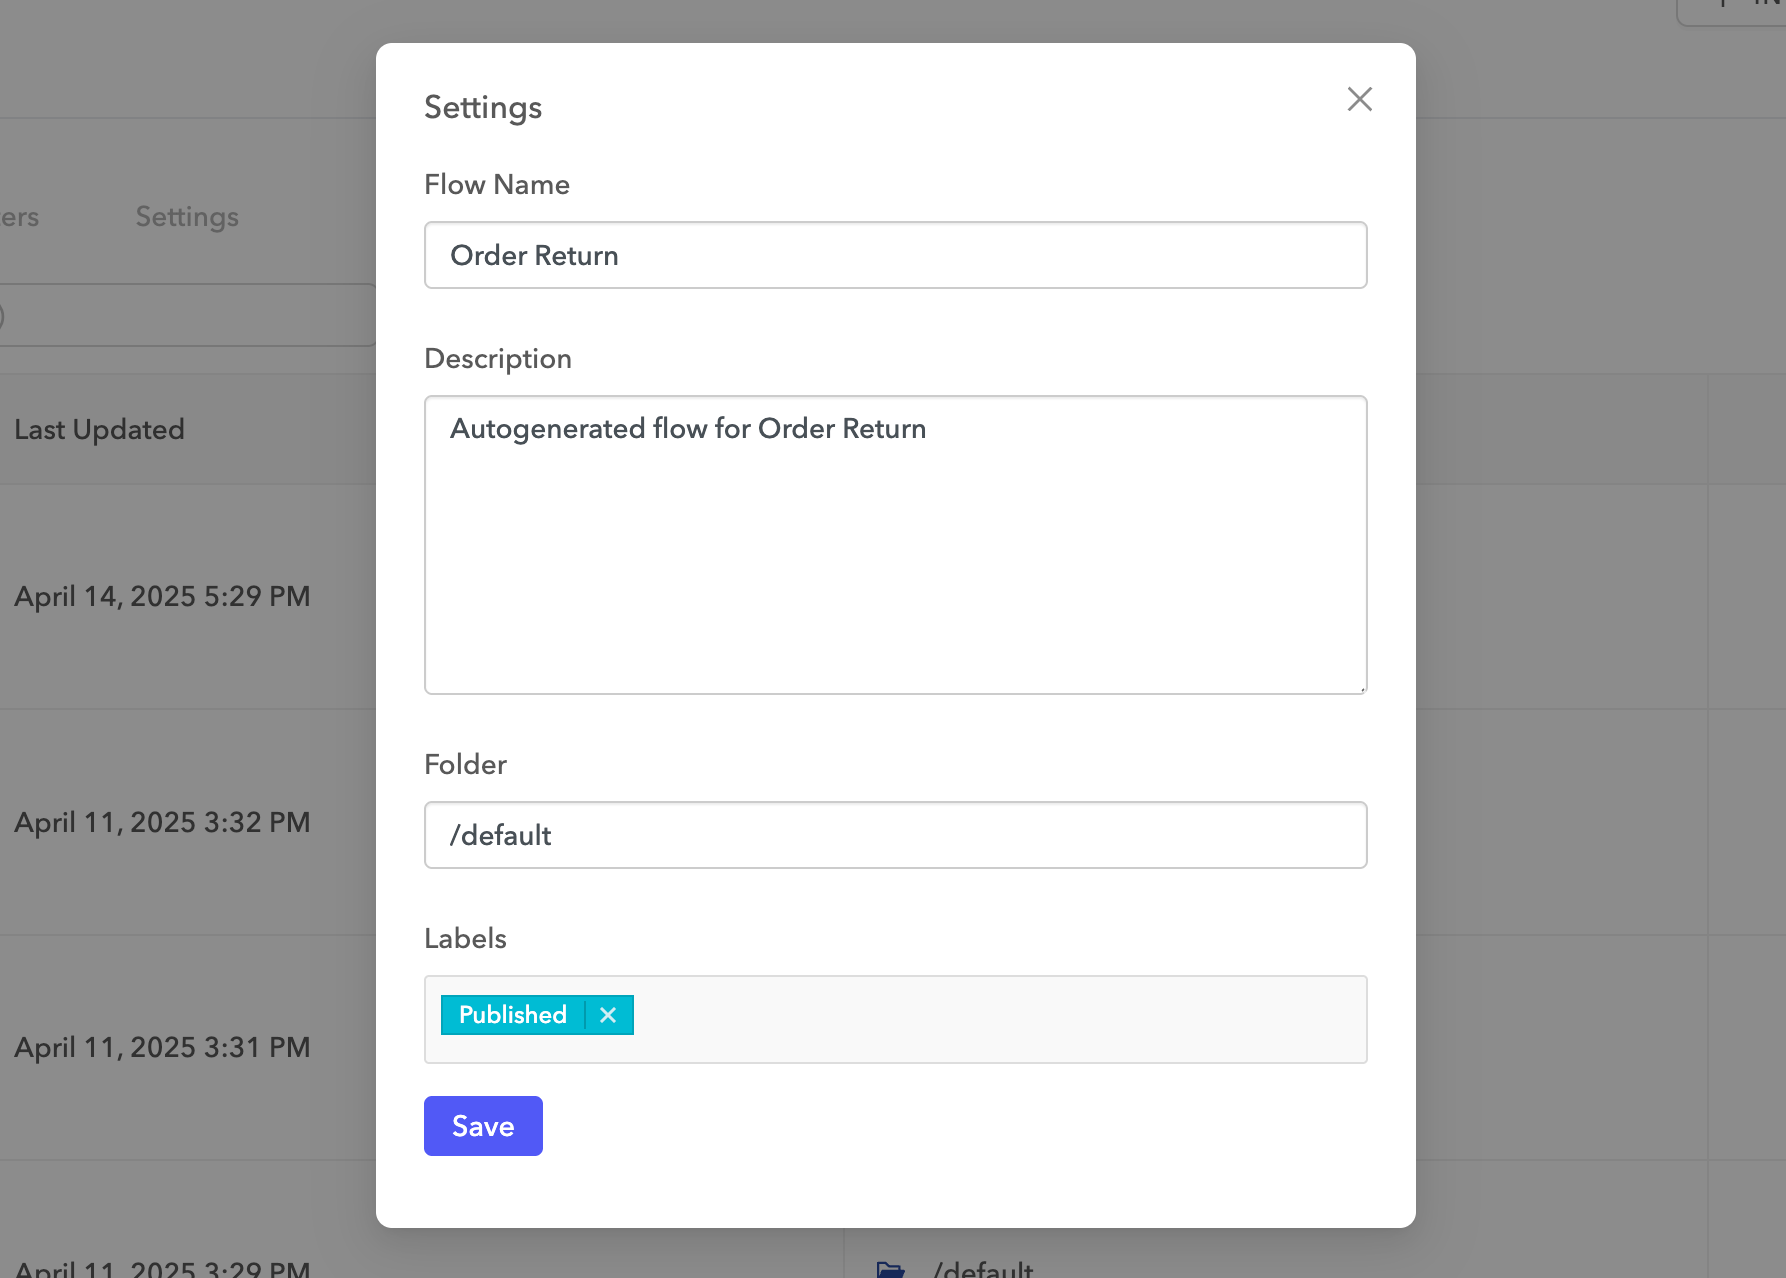The width and height of the screenshot is (1786, 1278).
Task: Click the Autogenerated flow description text
Action: click(x=688, y=428)
